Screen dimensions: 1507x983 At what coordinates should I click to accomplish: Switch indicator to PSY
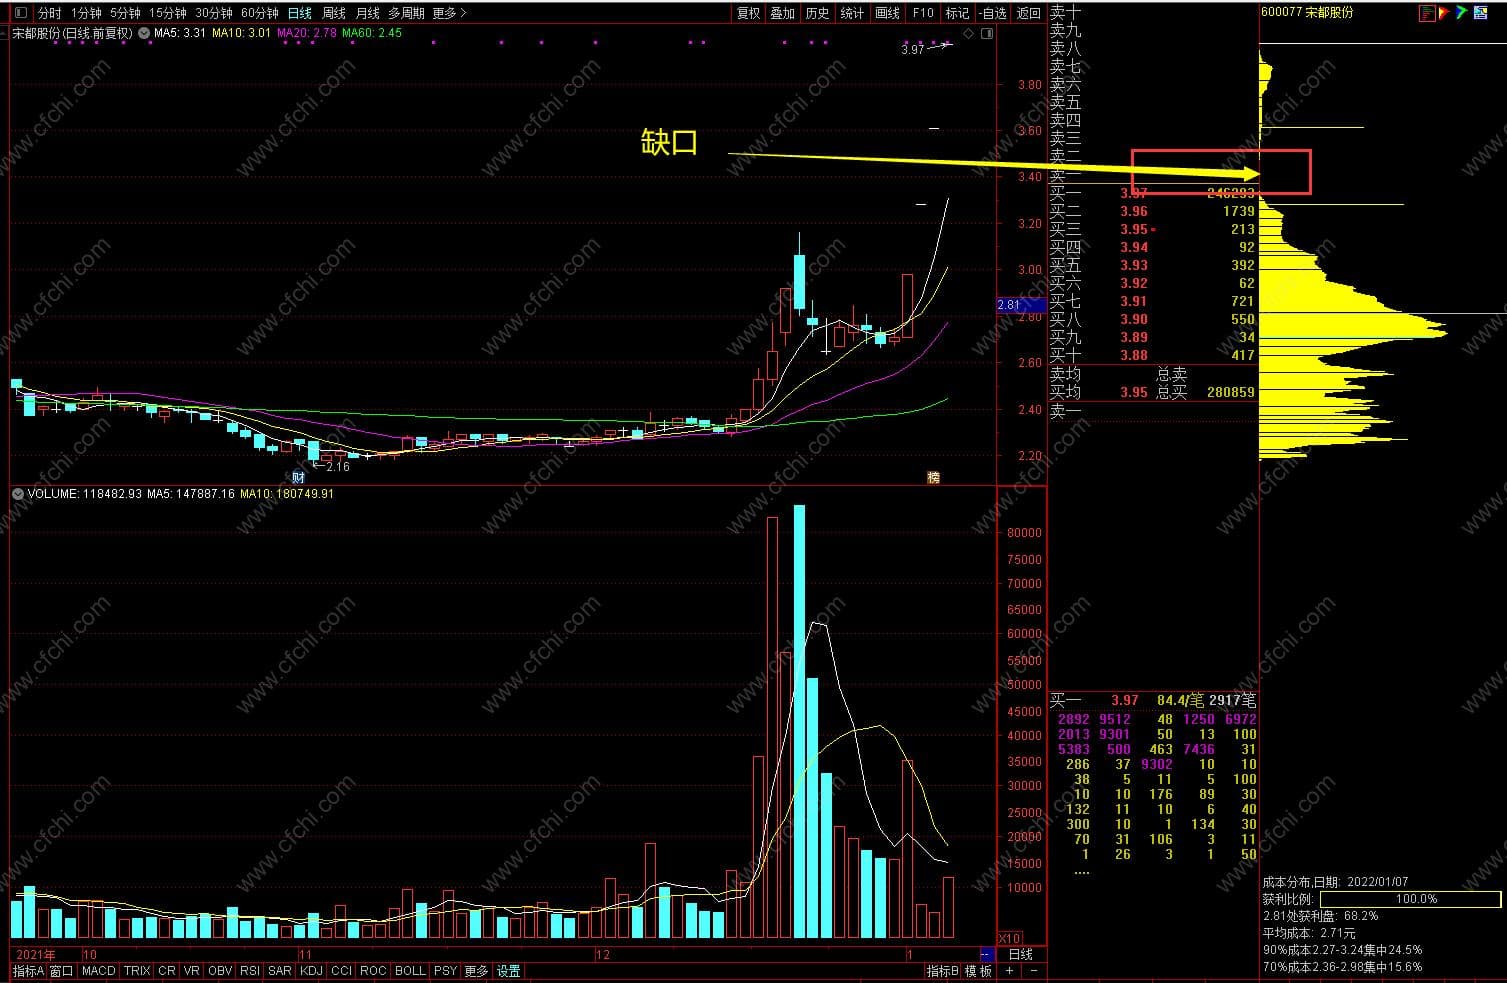pos(445,971)
